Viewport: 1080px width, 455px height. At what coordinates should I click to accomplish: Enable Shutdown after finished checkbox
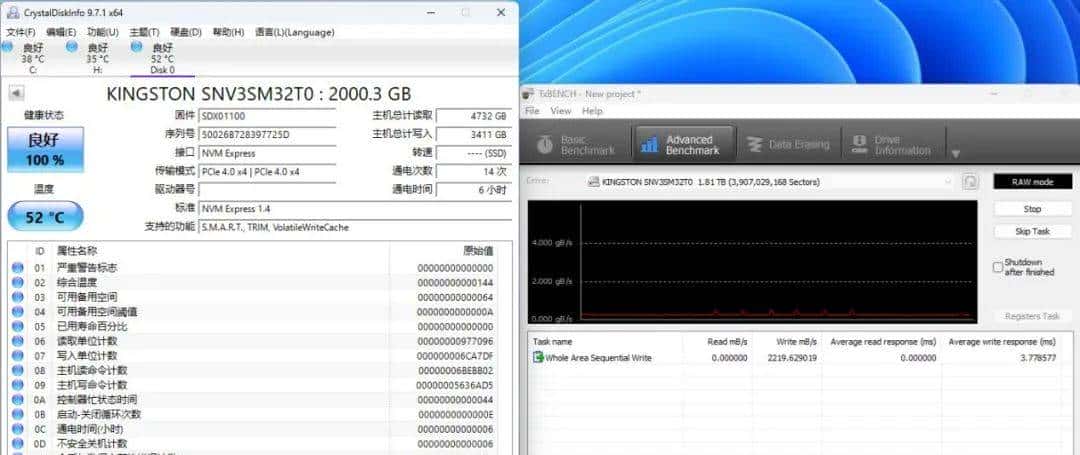tap(997, 267)
